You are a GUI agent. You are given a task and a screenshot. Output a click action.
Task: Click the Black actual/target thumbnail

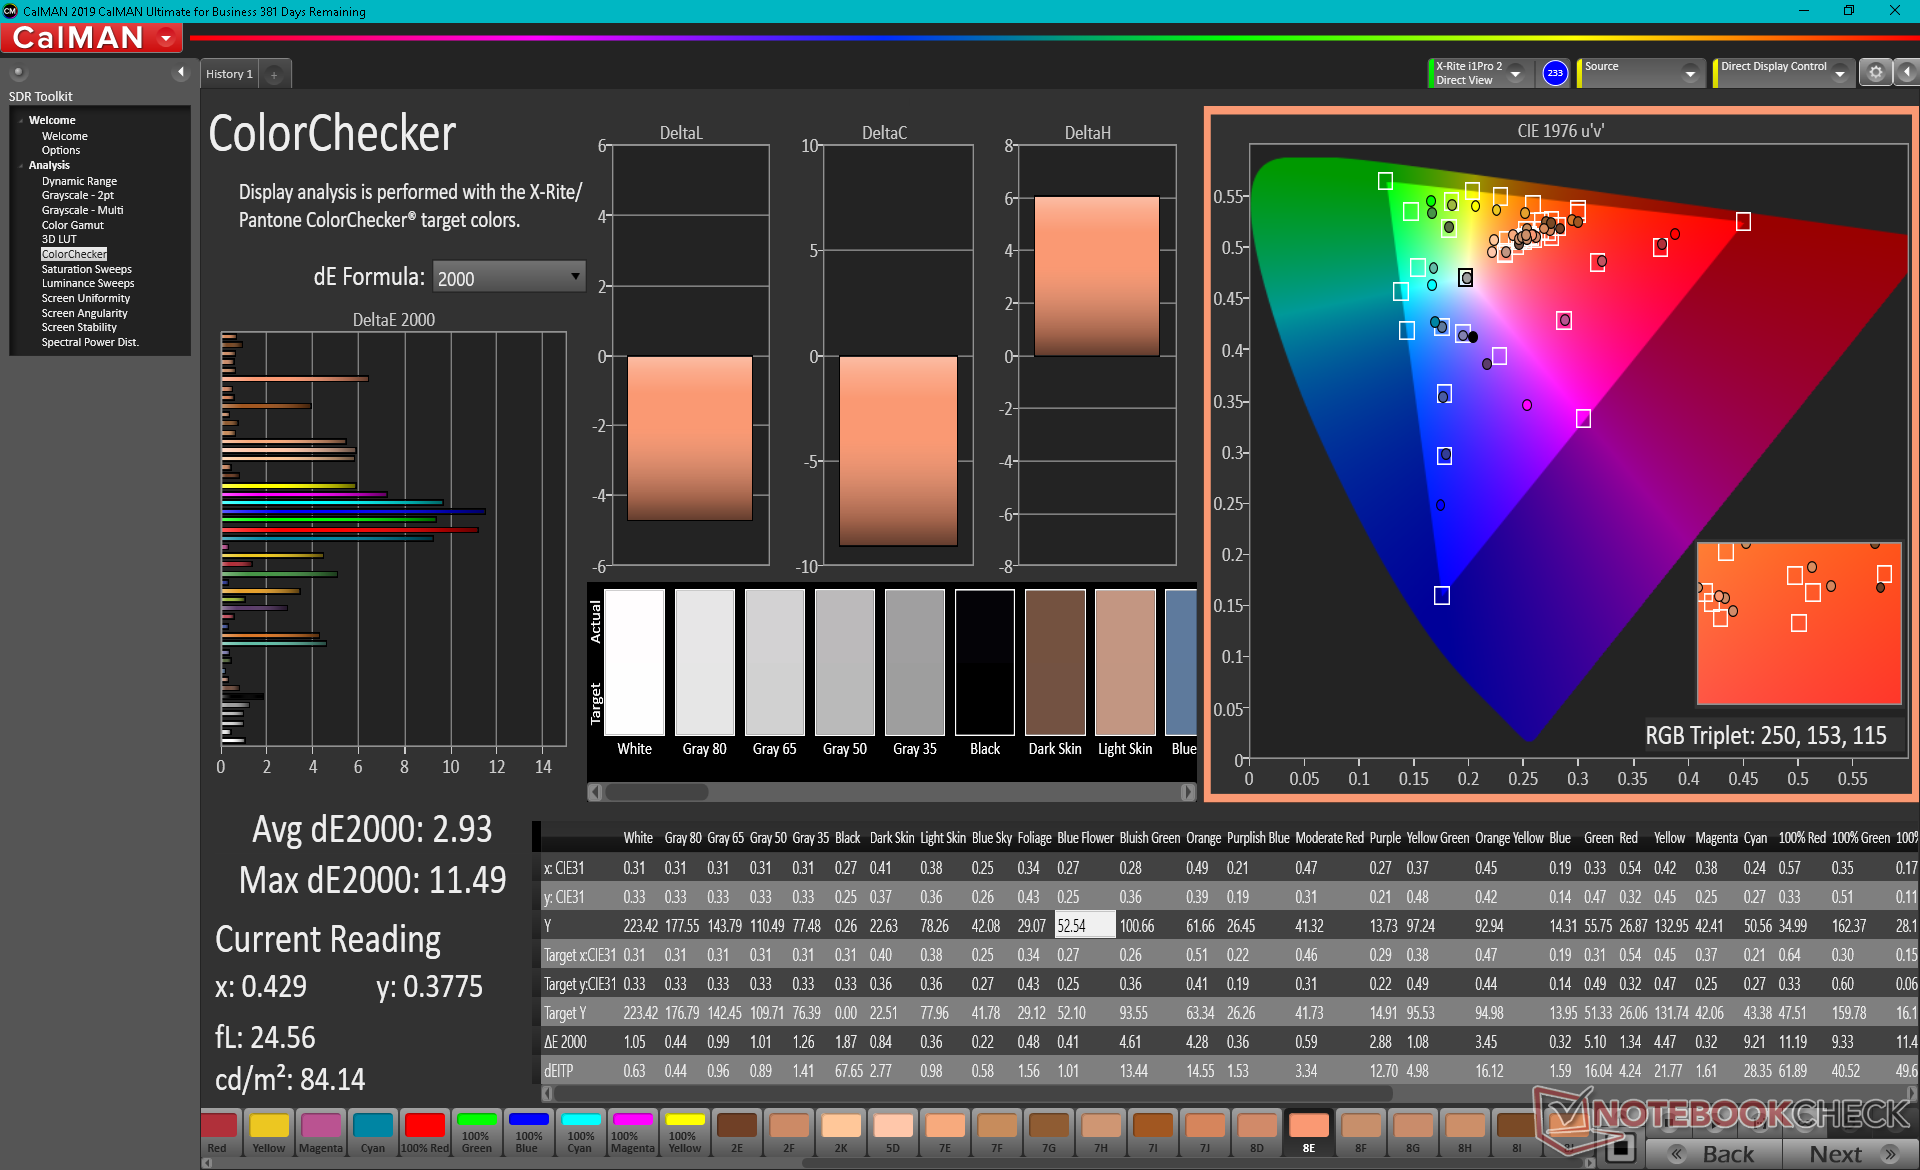(x=985, y=662)
